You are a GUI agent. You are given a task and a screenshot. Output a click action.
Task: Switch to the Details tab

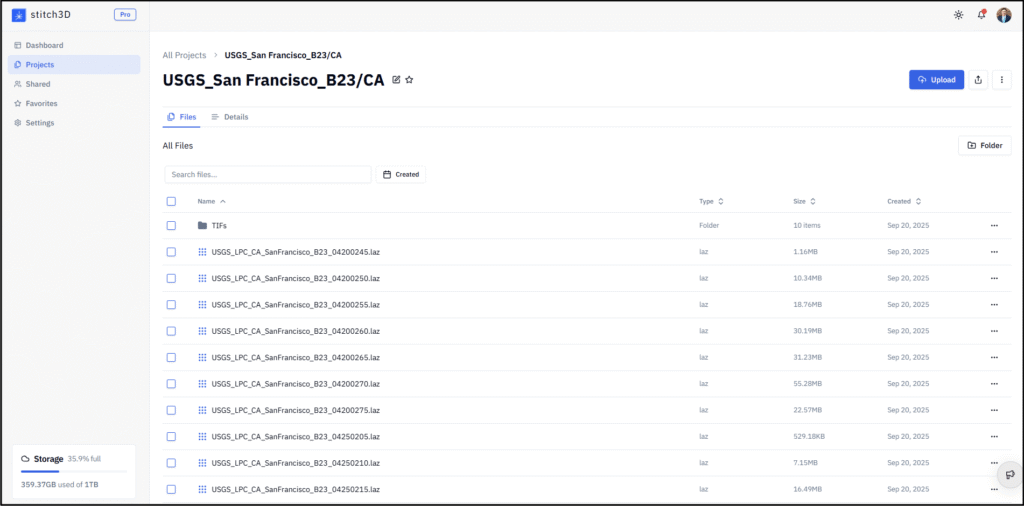[230, 117]
